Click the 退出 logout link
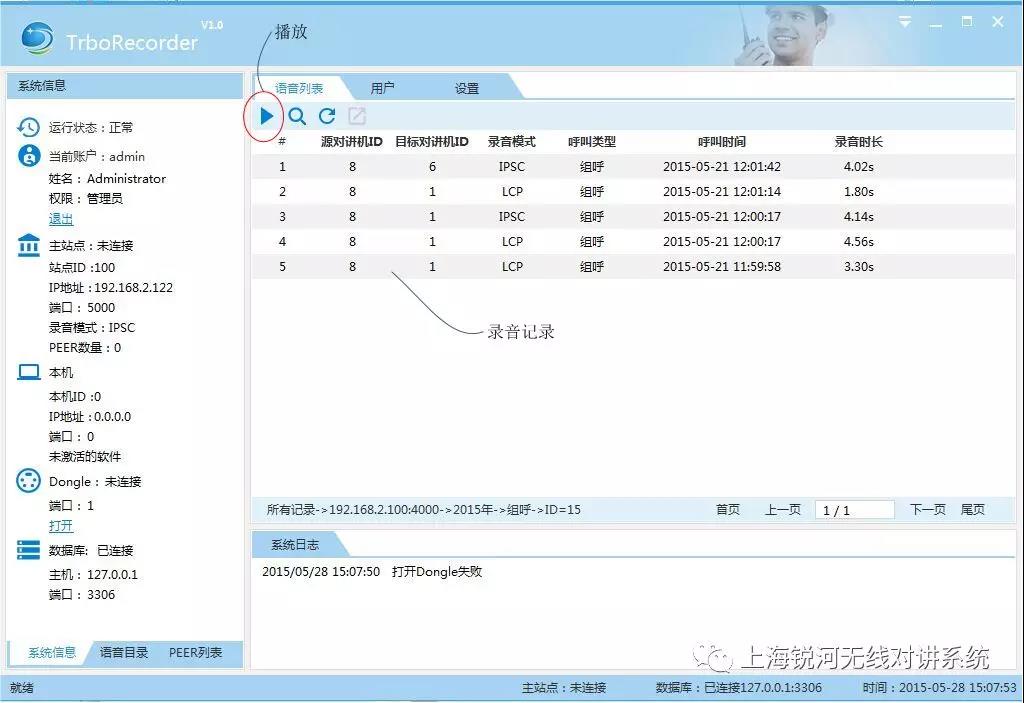The image size is (1024, 703). (61, 219)
